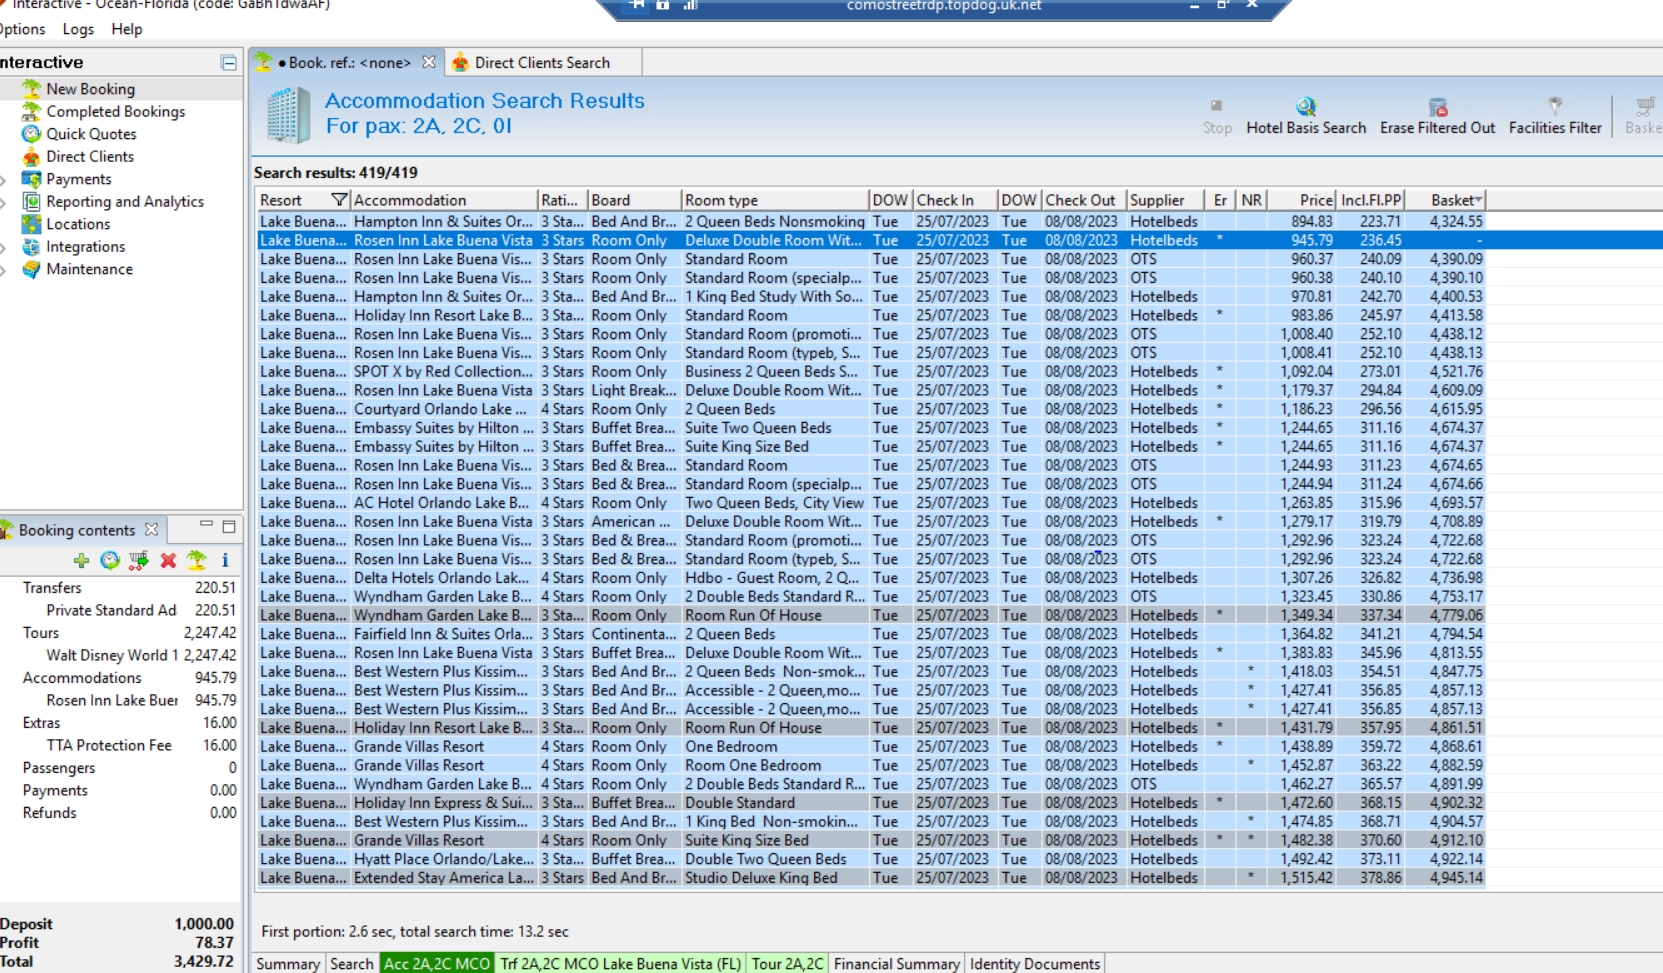Sort by the Supplier column header
Image resolution: width=1663 pixels, height=973 pixels.
click(1166, 200)
